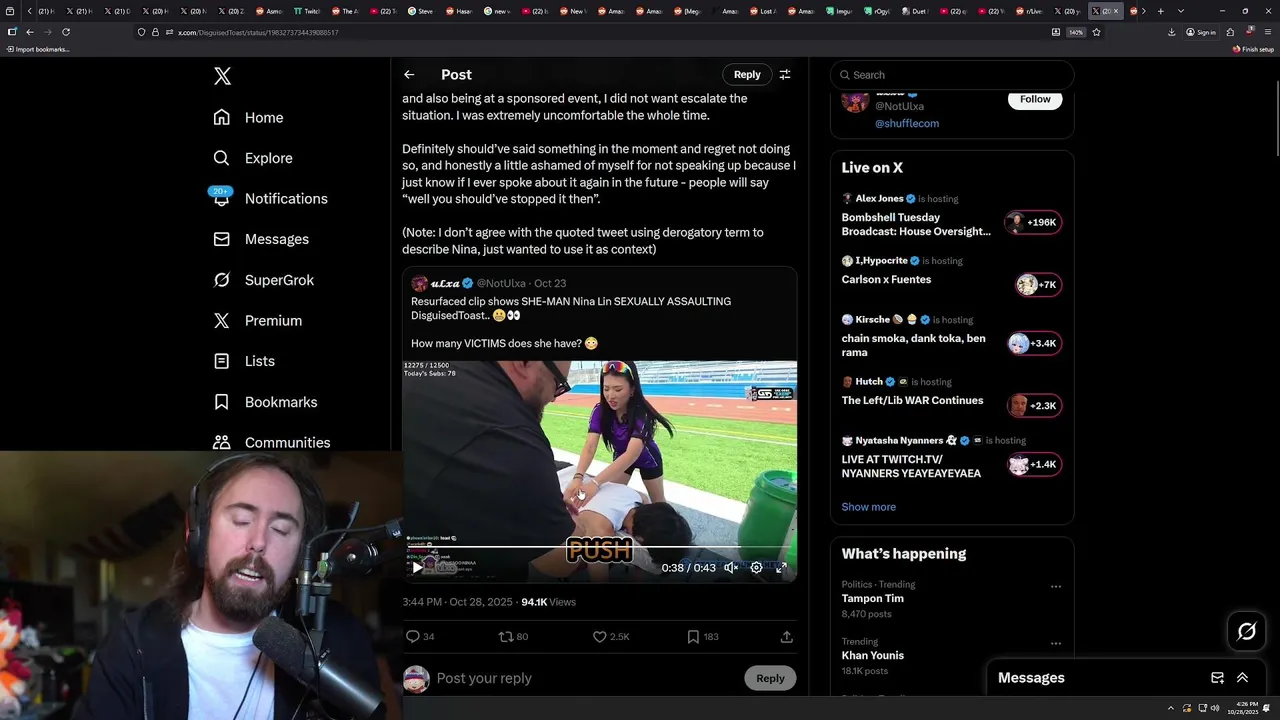Screen dimensions: 1280x720
Task: Reload the browser page
Action: tap(66, 32)
